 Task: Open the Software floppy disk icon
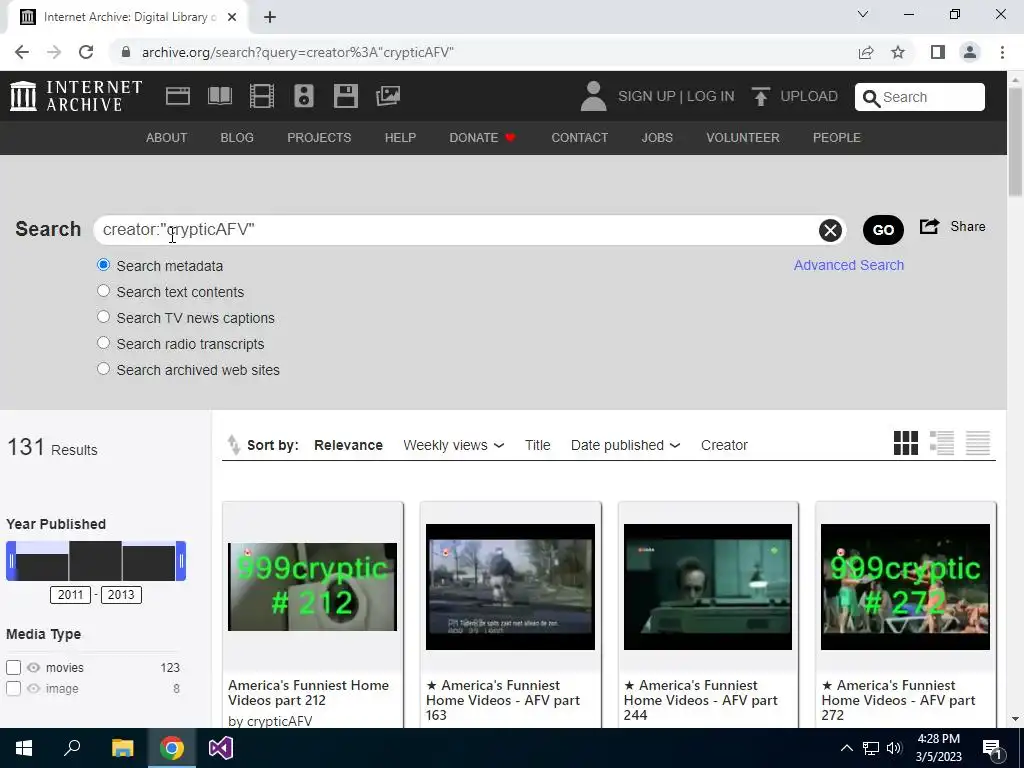345,96
